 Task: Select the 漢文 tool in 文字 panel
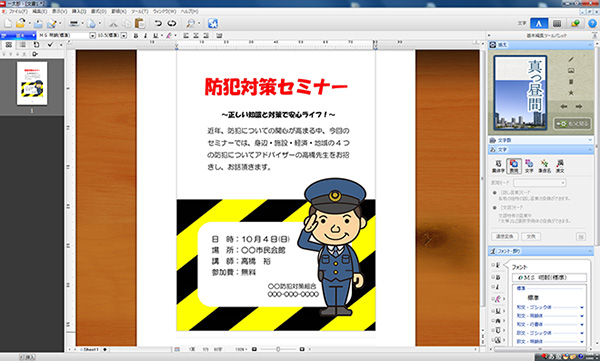click(560, 166)
